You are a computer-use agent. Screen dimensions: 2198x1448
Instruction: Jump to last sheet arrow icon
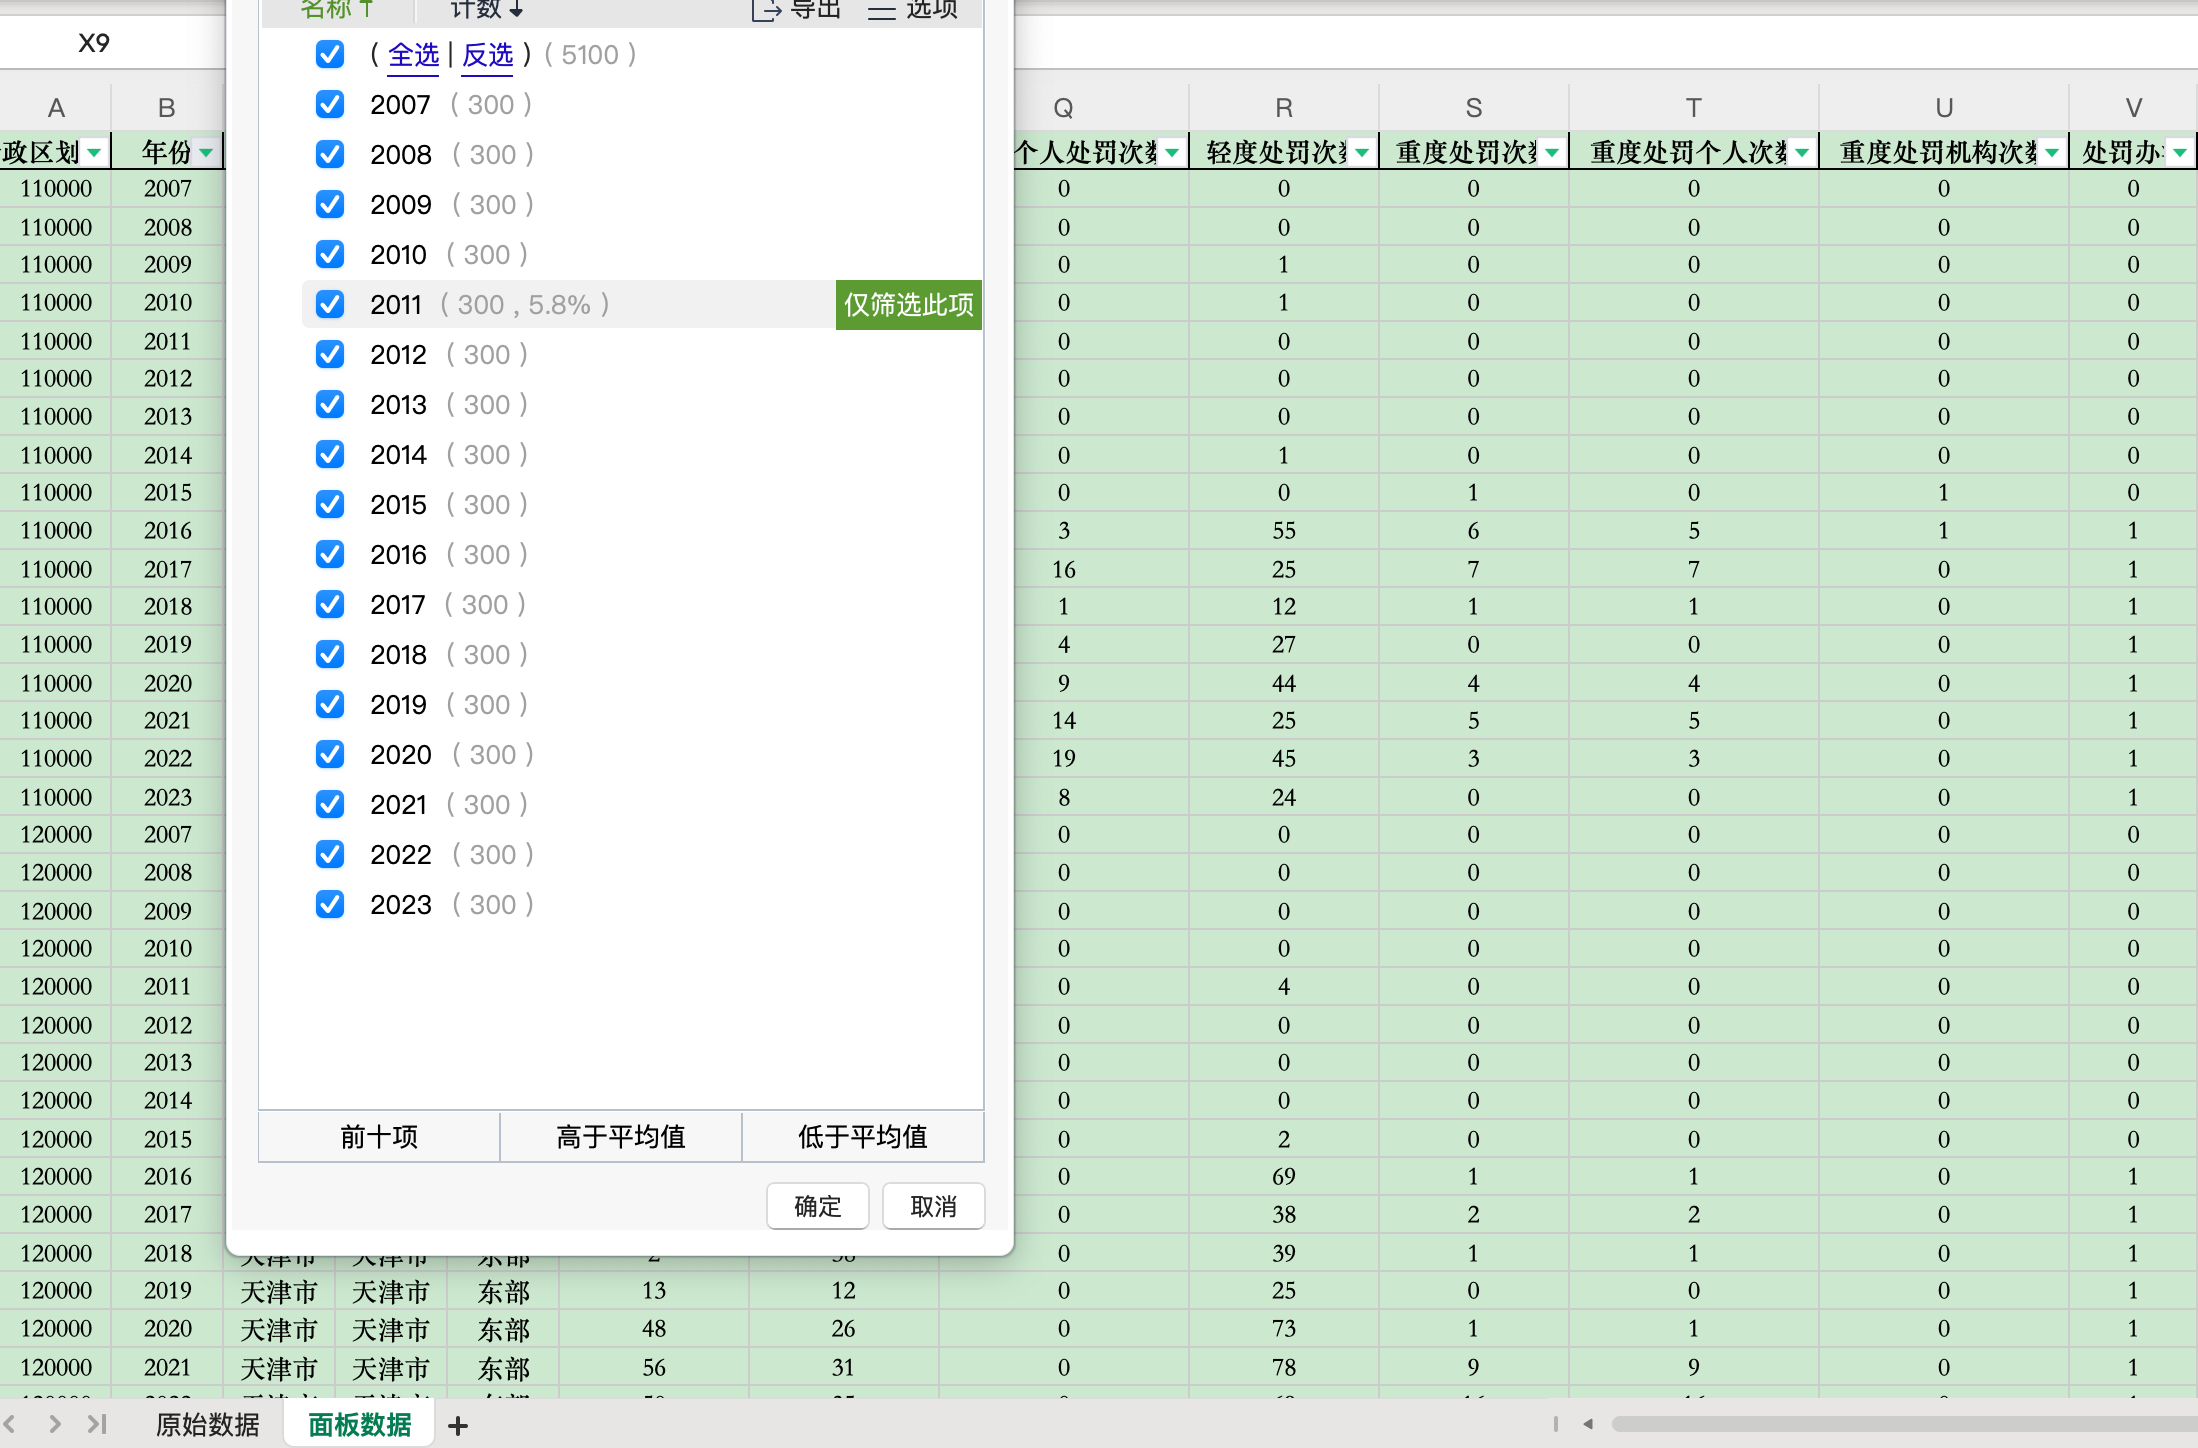pyautogui.click(x=97, y=1424)
